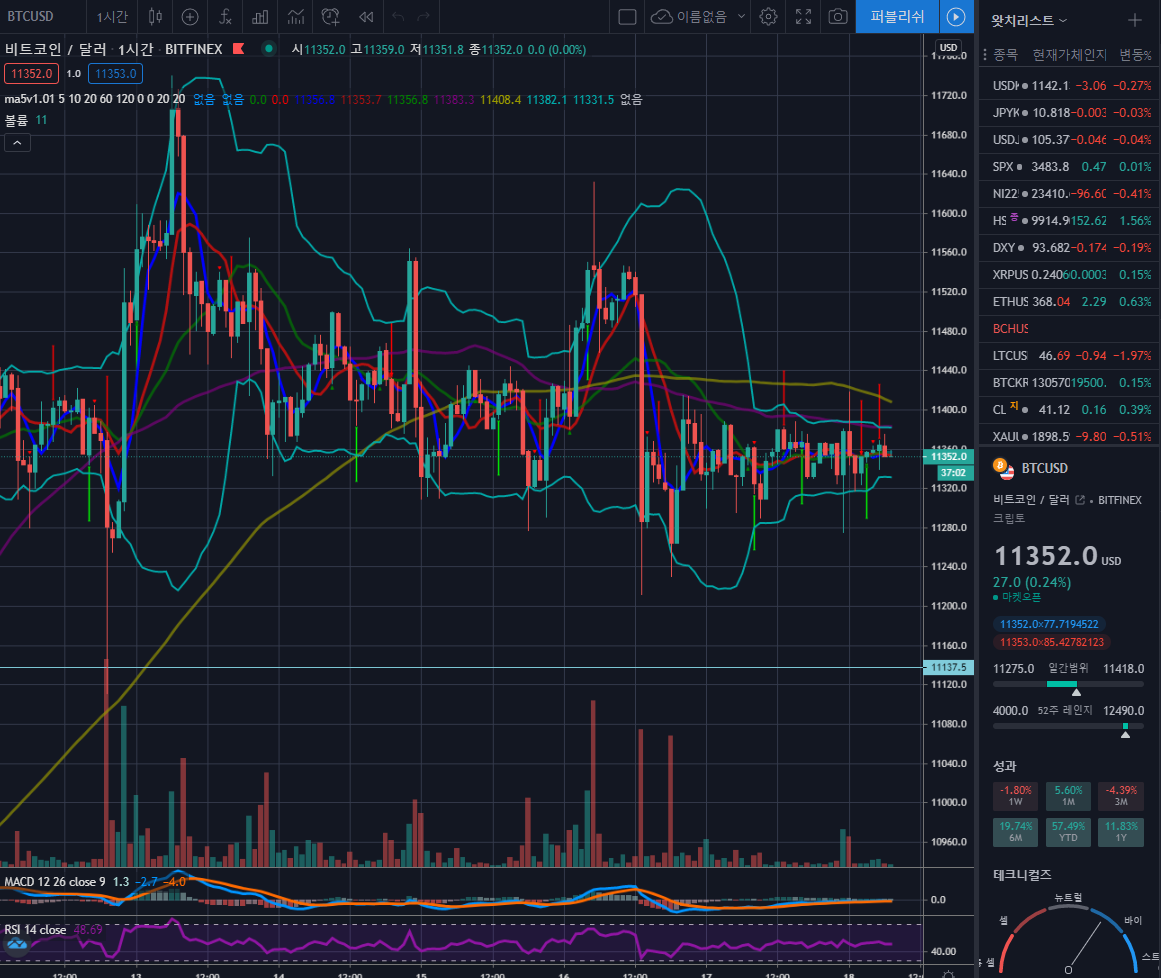Click the red flag next to BITFINEX
The image size is (1161, 978).
238,49
